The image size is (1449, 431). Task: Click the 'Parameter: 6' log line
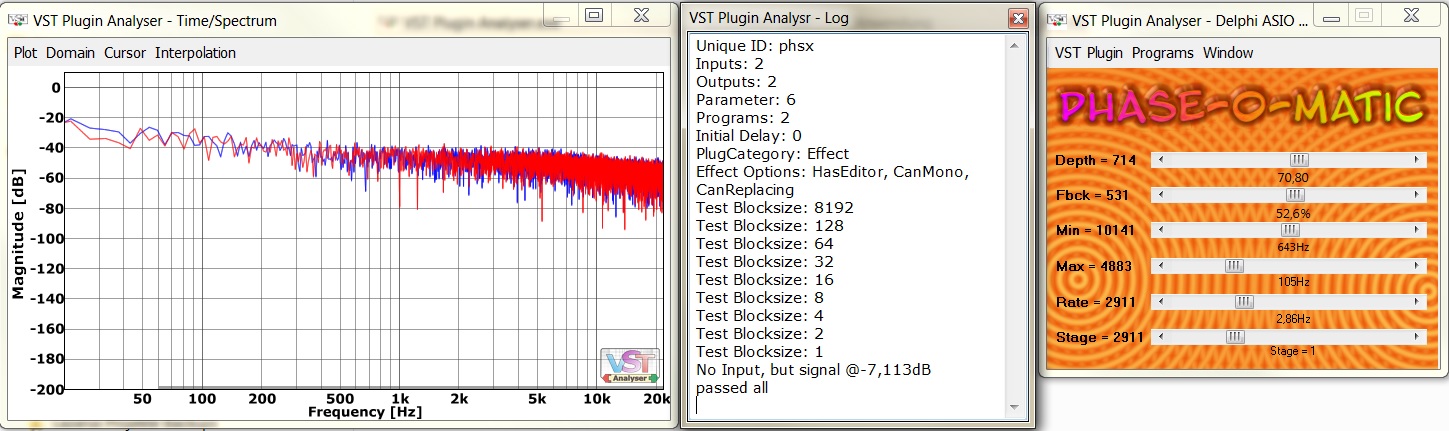click(746, 100)
